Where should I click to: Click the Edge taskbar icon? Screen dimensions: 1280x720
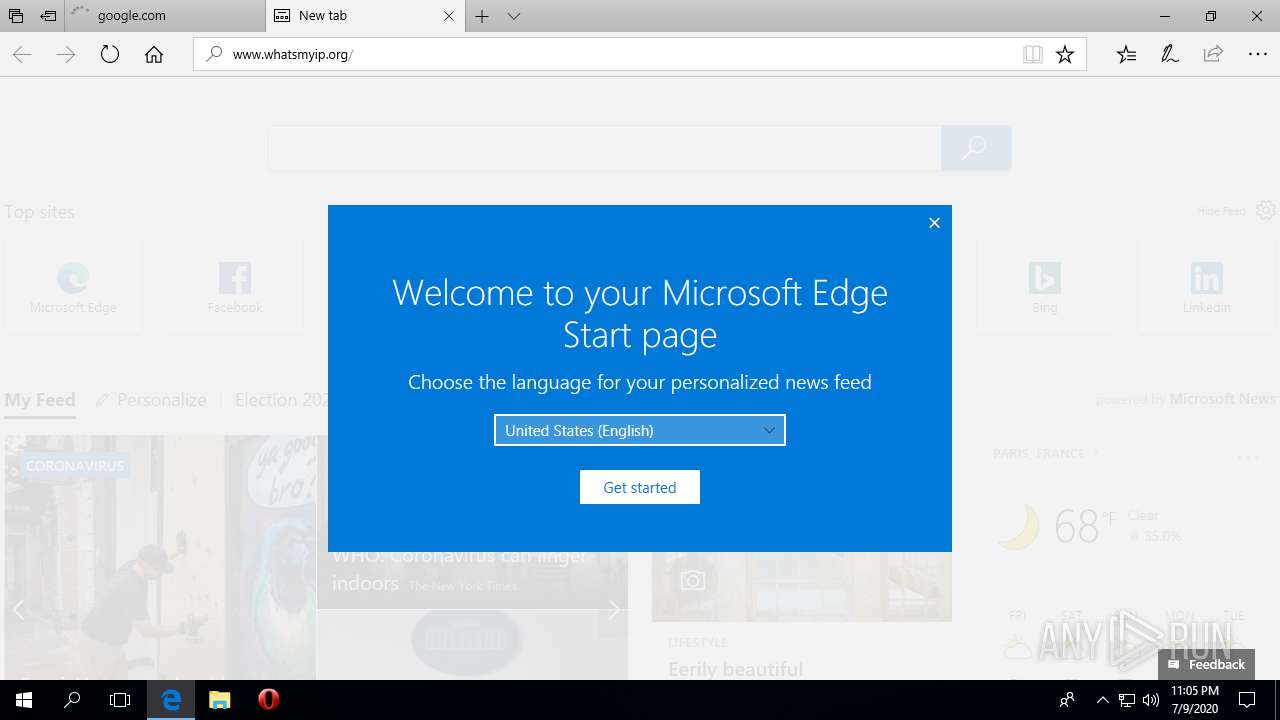171,700
